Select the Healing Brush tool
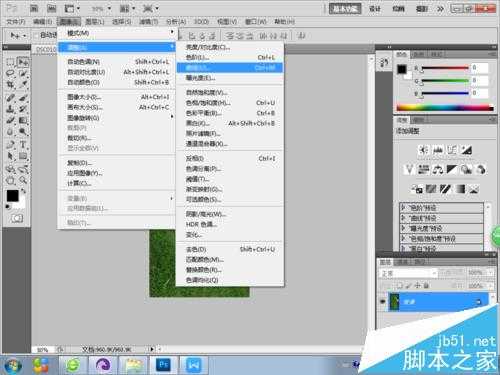Viewport: 500px width, 375px height. click(10, 98)
